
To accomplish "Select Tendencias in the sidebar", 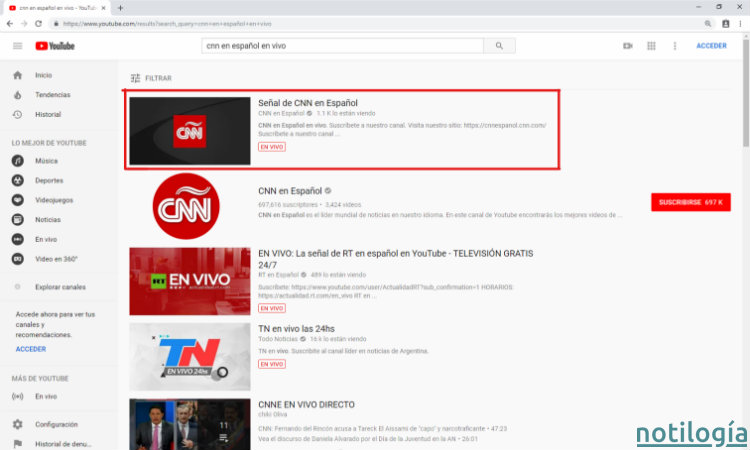I will pyautogui.click(x=53, y=95).
